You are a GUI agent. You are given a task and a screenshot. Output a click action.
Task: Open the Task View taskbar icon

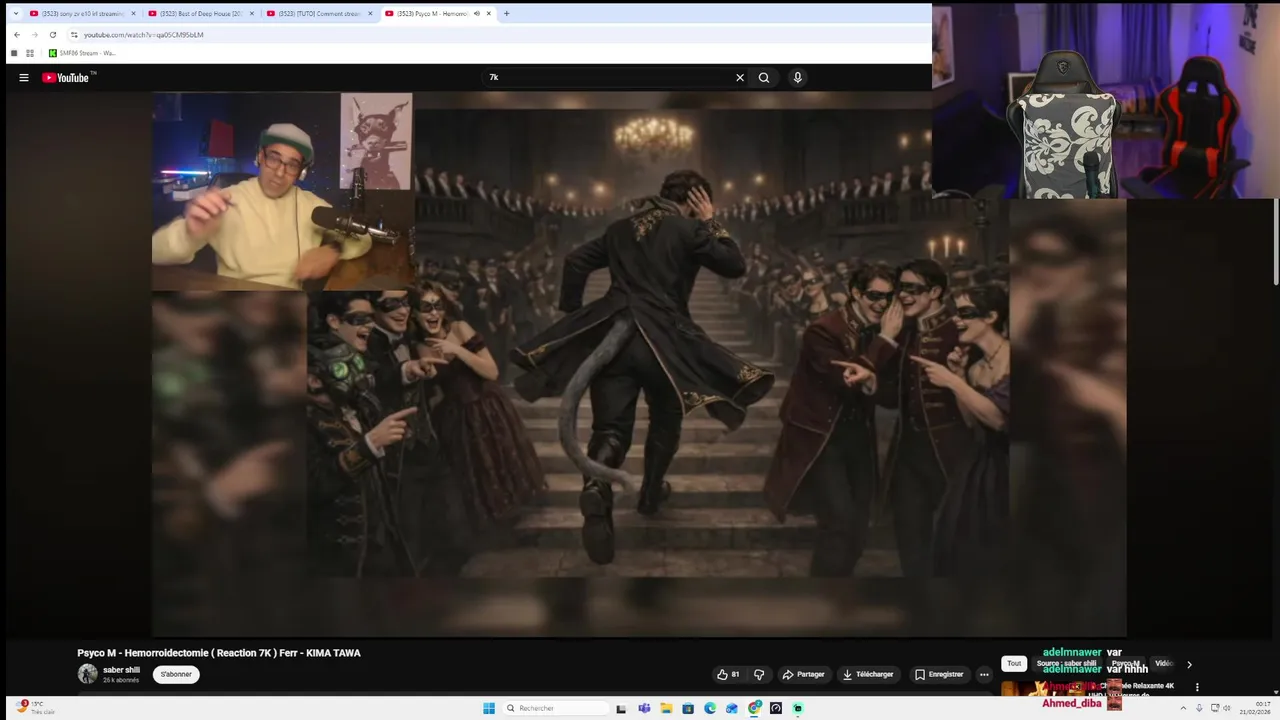[x=621, y=708]
